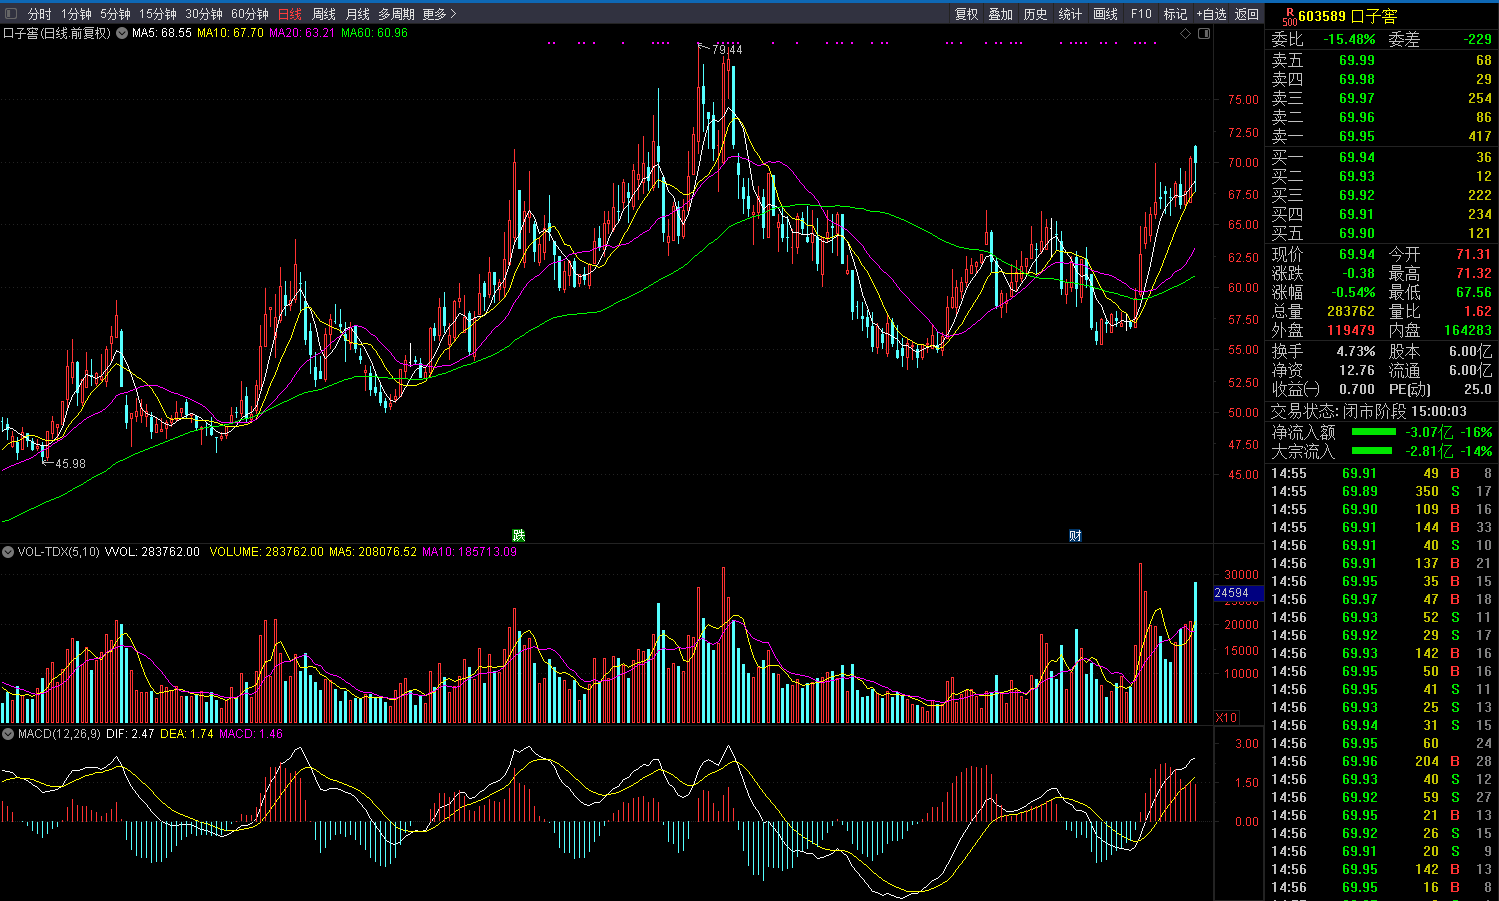The image size is (1499, 901).
Task: Click the 14:55 trade row with volume 350
Action: [1381, 491]
